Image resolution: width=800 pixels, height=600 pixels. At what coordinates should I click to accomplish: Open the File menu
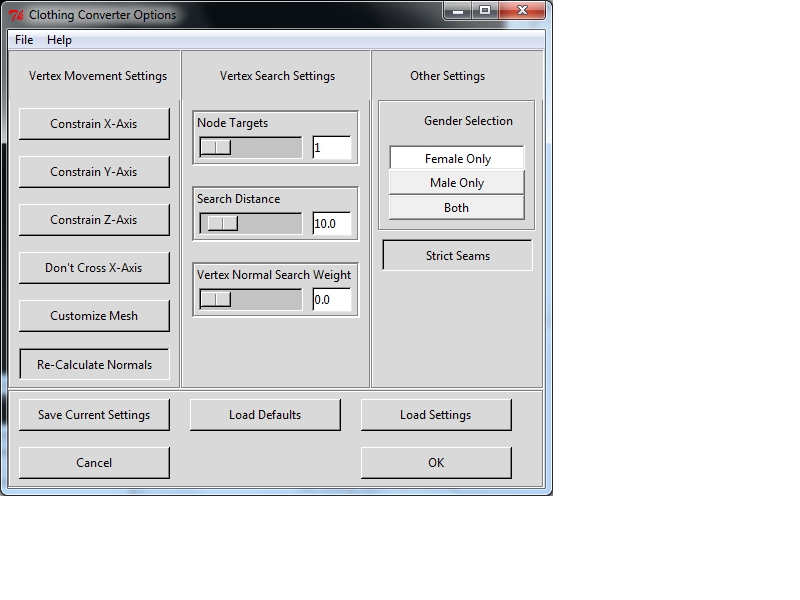(x=24, y=40)
